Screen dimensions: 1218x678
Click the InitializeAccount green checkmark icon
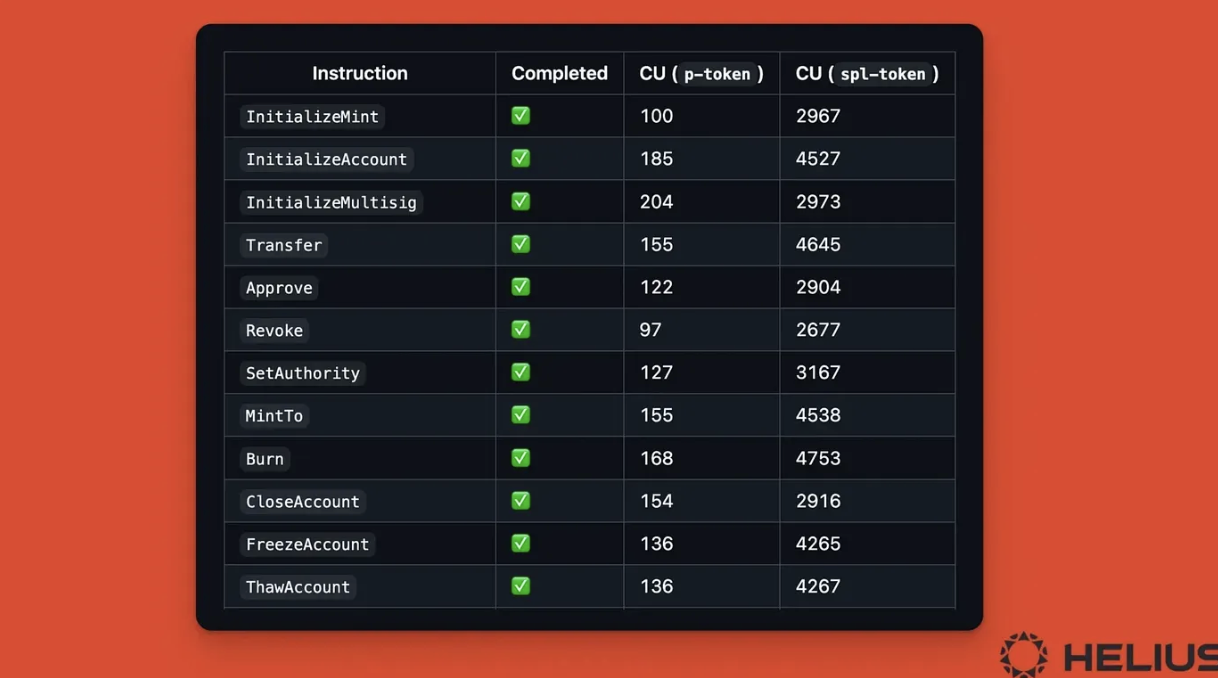click(x=521, y=159)
